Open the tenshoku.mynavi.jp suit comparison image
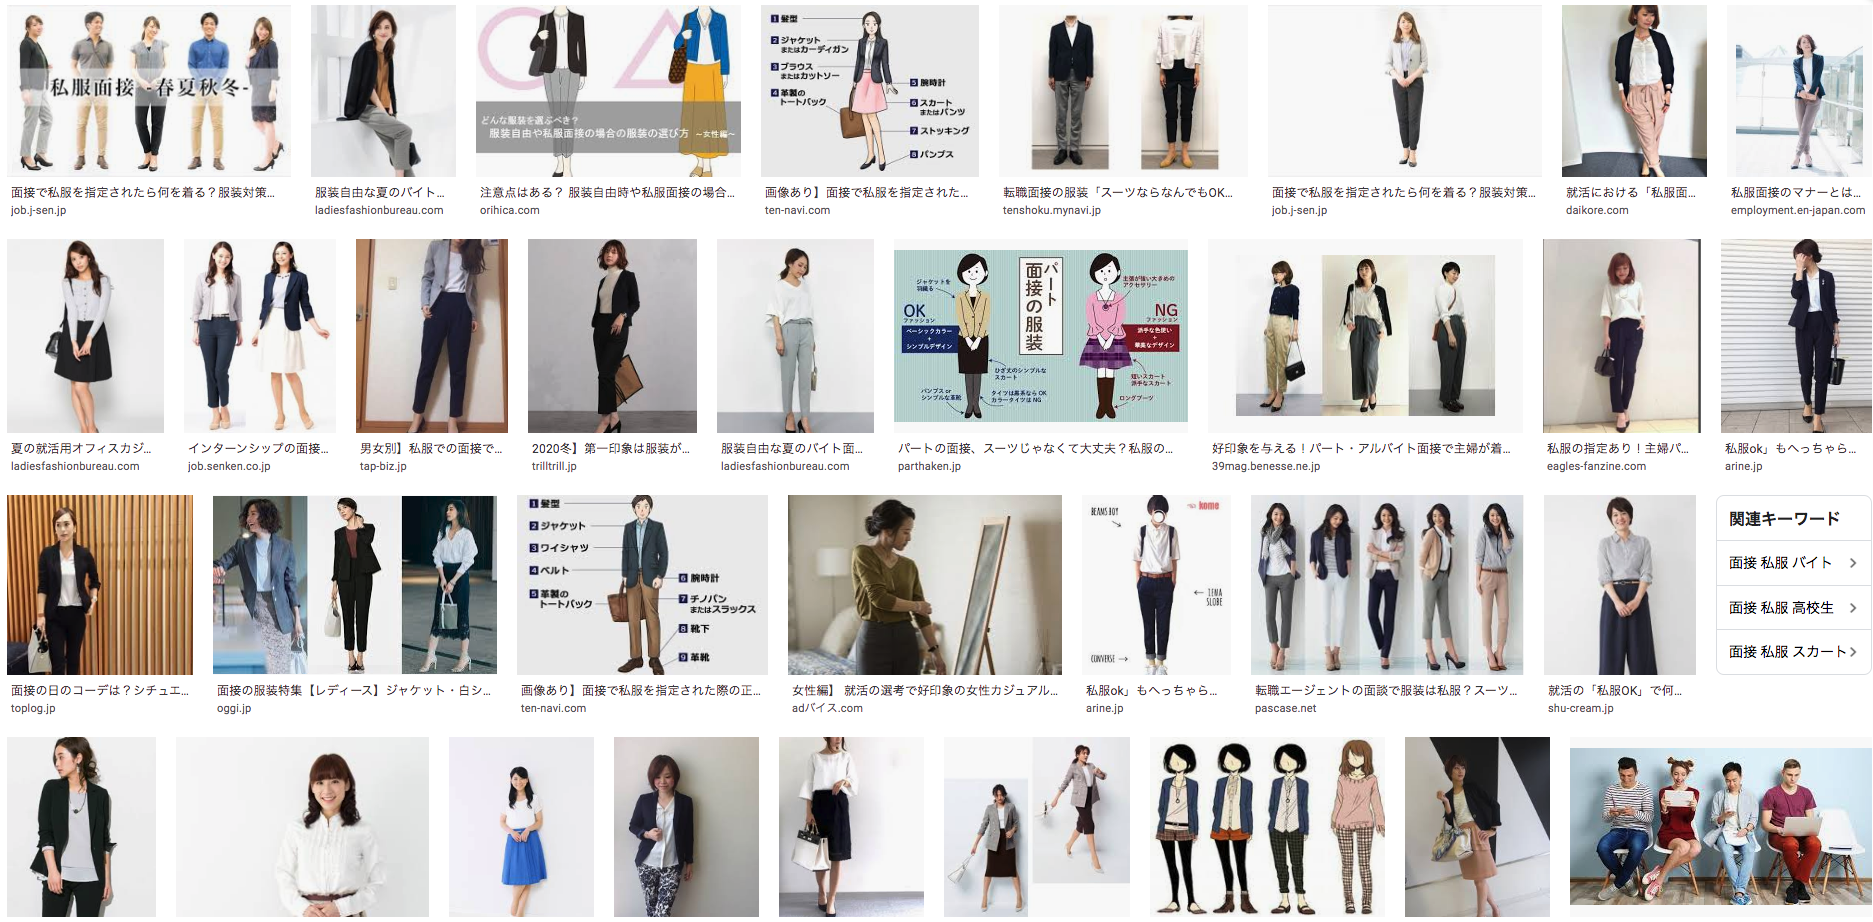The width and height of the screenshot is (1873, 922). 1122,91
